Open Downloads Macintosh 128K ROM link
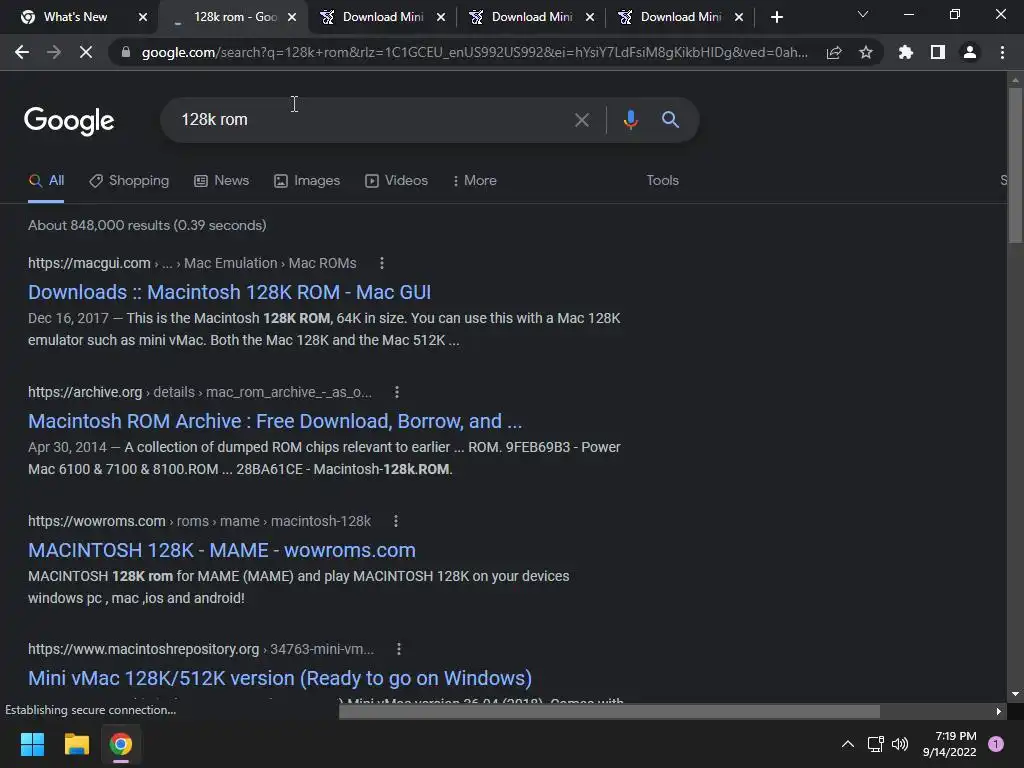 point(229,292)
